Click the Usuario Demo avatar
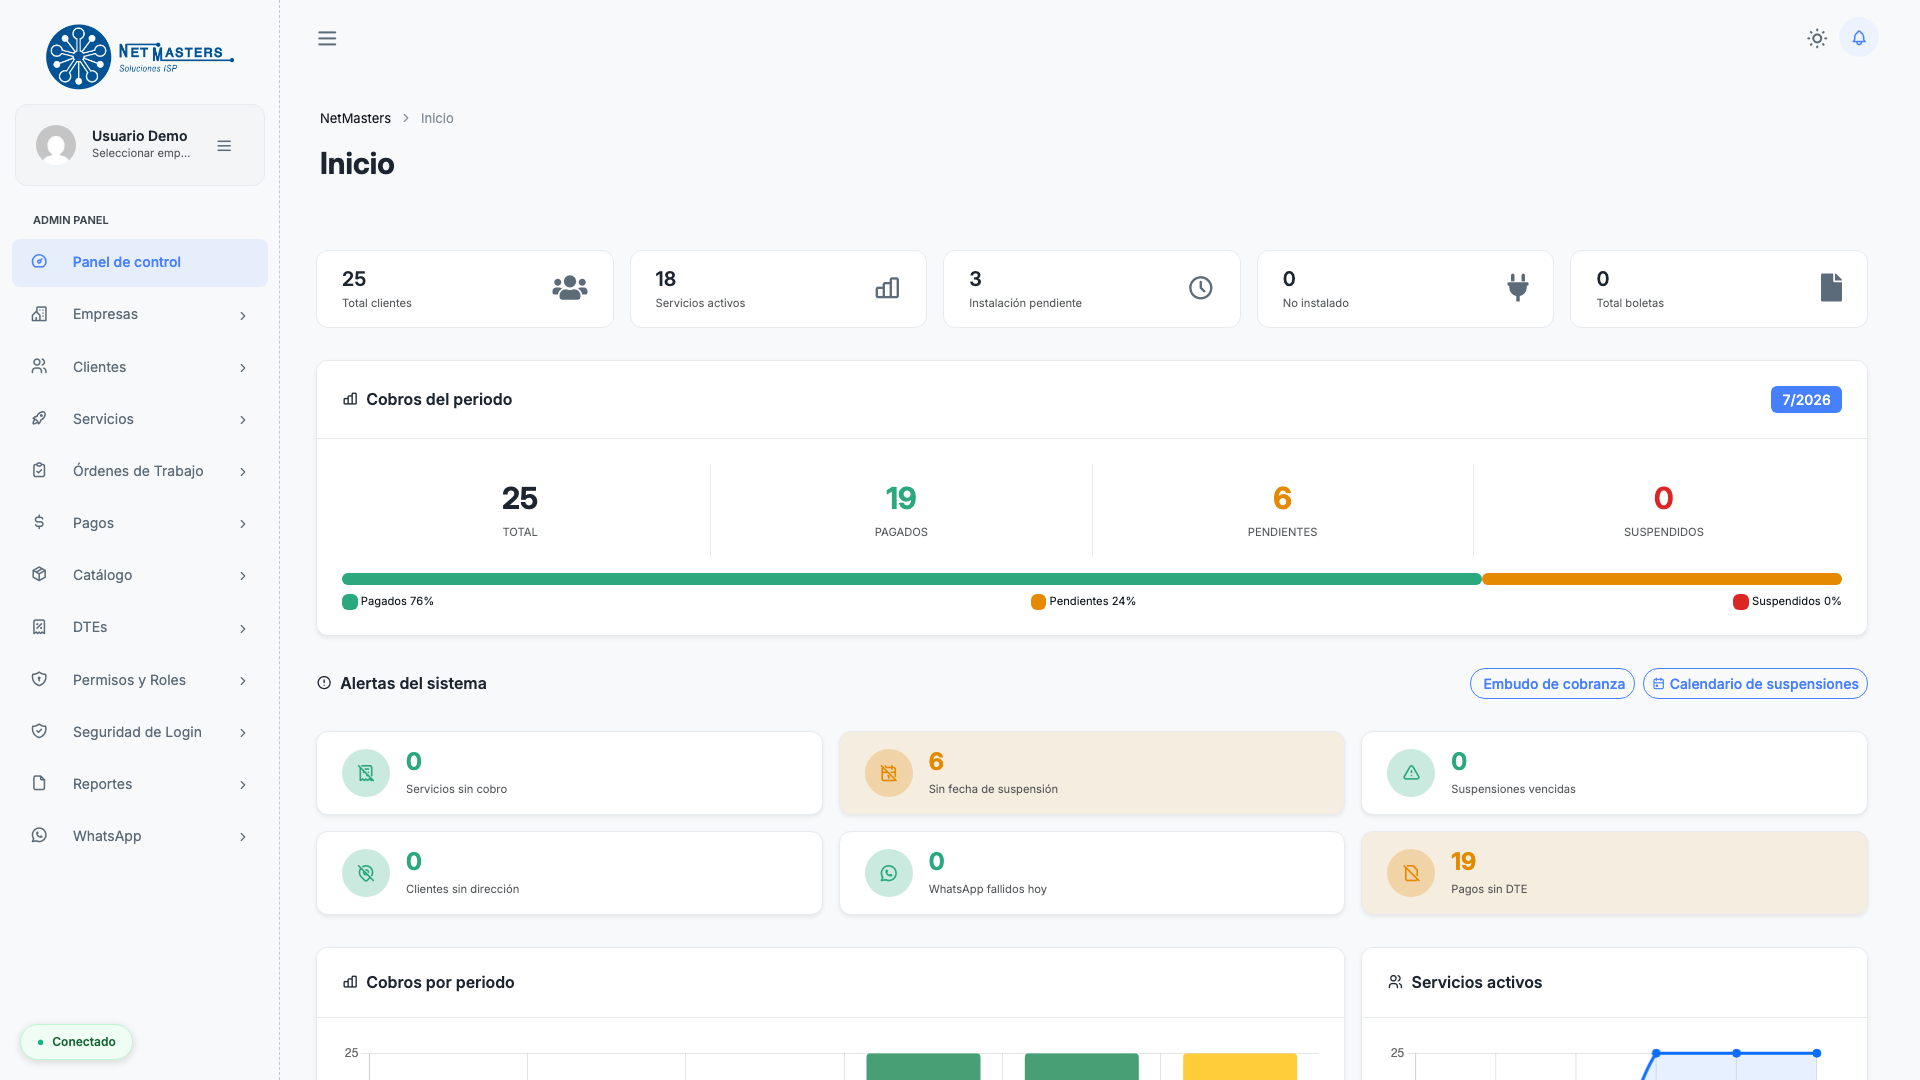 [x=56, y=145]
